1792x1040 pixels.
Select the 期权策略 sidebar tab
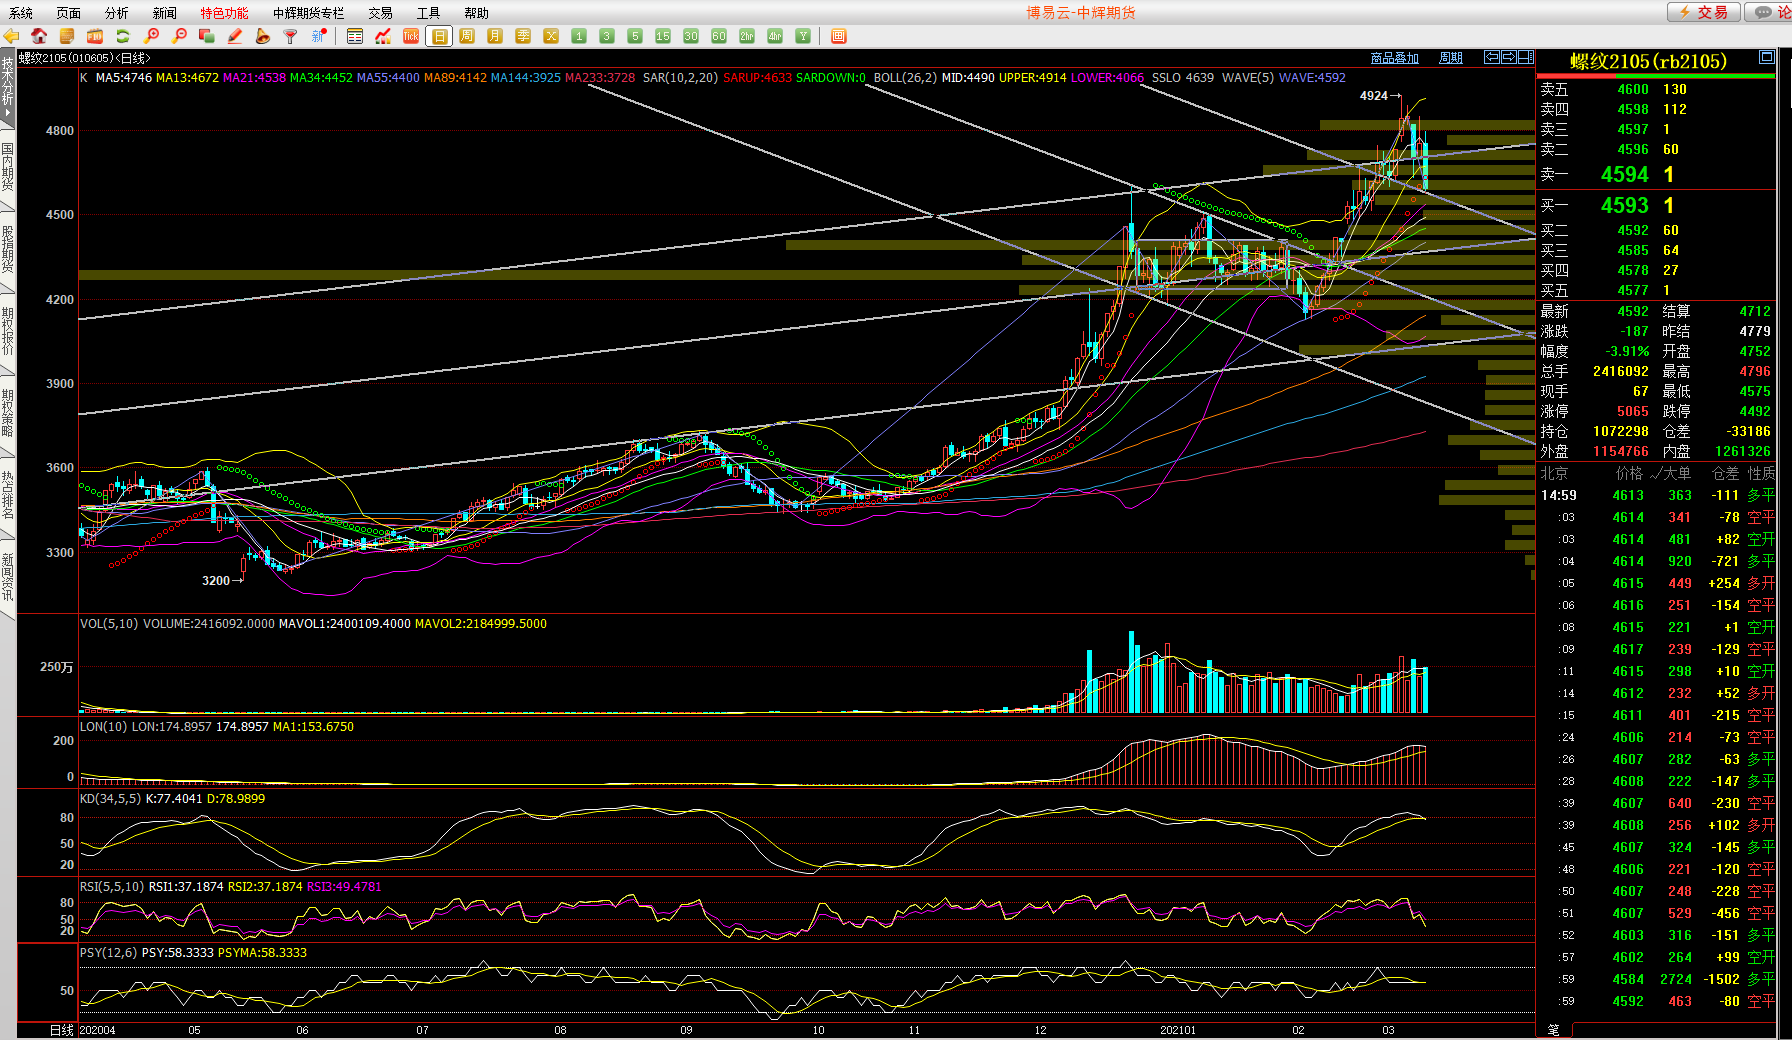[x=7, y=413]
